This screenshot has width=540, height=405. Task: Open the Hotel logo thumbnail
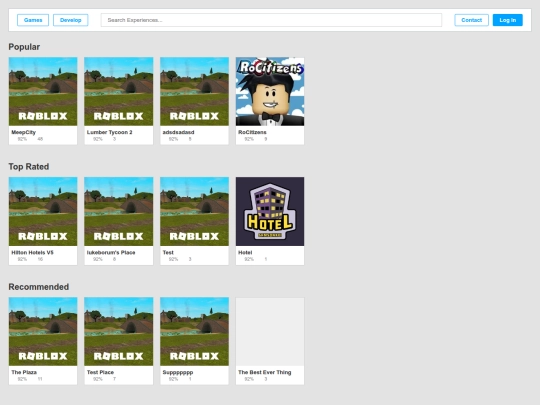click(270, 211)
